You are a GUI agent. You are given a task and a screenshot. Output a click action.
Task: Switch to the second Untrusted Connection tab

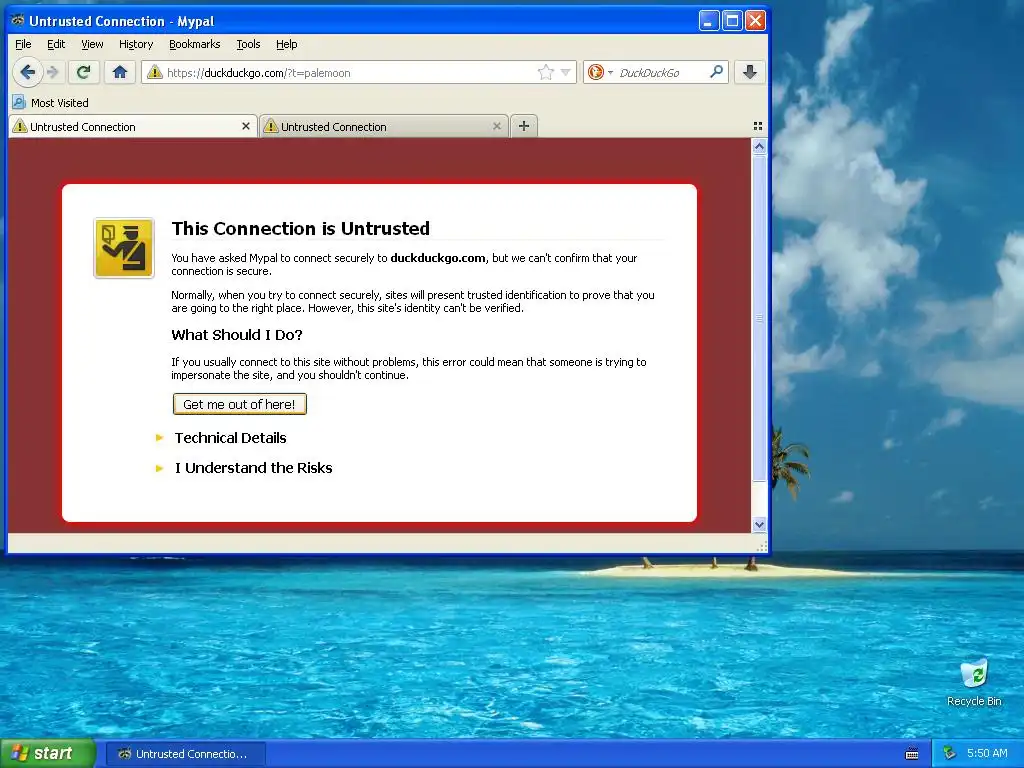[384, 127]
